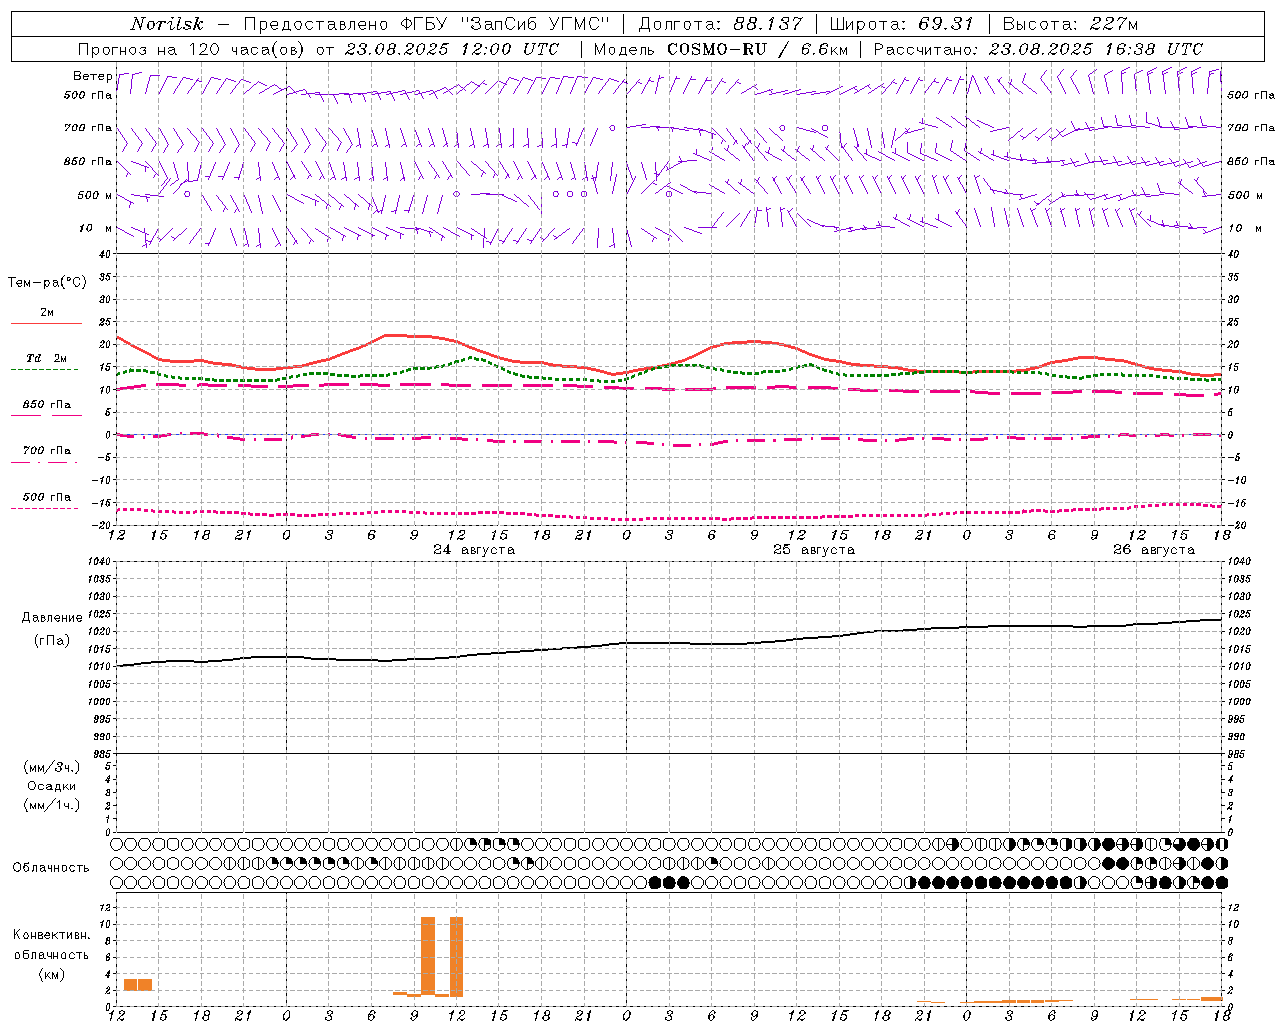Click the "500 гПа" temperature legend entry
This screenshot has height=1024, width=1280.
[46, 497]
